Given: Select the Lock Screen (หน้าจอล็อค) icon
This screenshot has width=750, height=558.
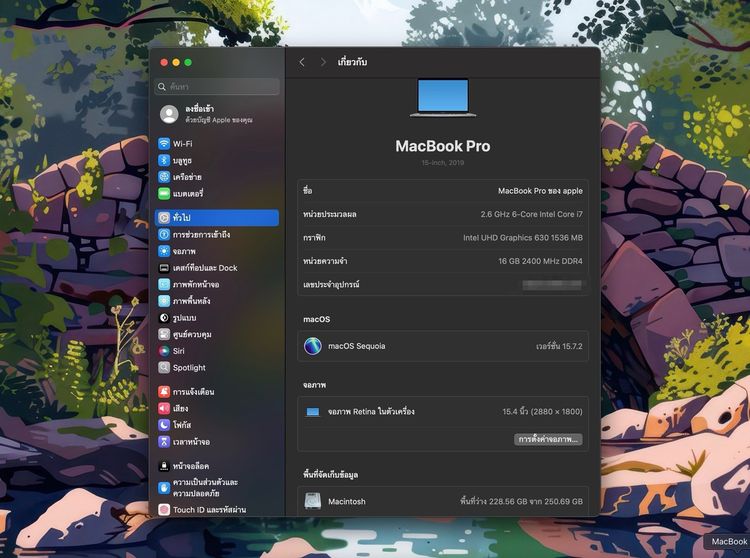Looking at the screenshot, I should (x=164, y=466).
